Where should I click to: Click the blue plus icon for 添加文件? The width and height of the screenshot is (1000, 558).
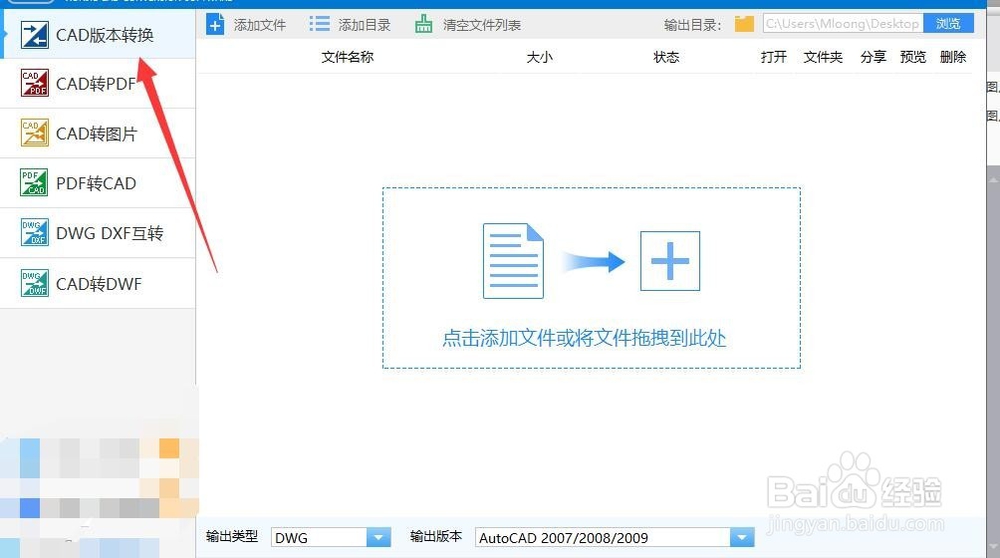pyautogui.click(x=215, y=25)
